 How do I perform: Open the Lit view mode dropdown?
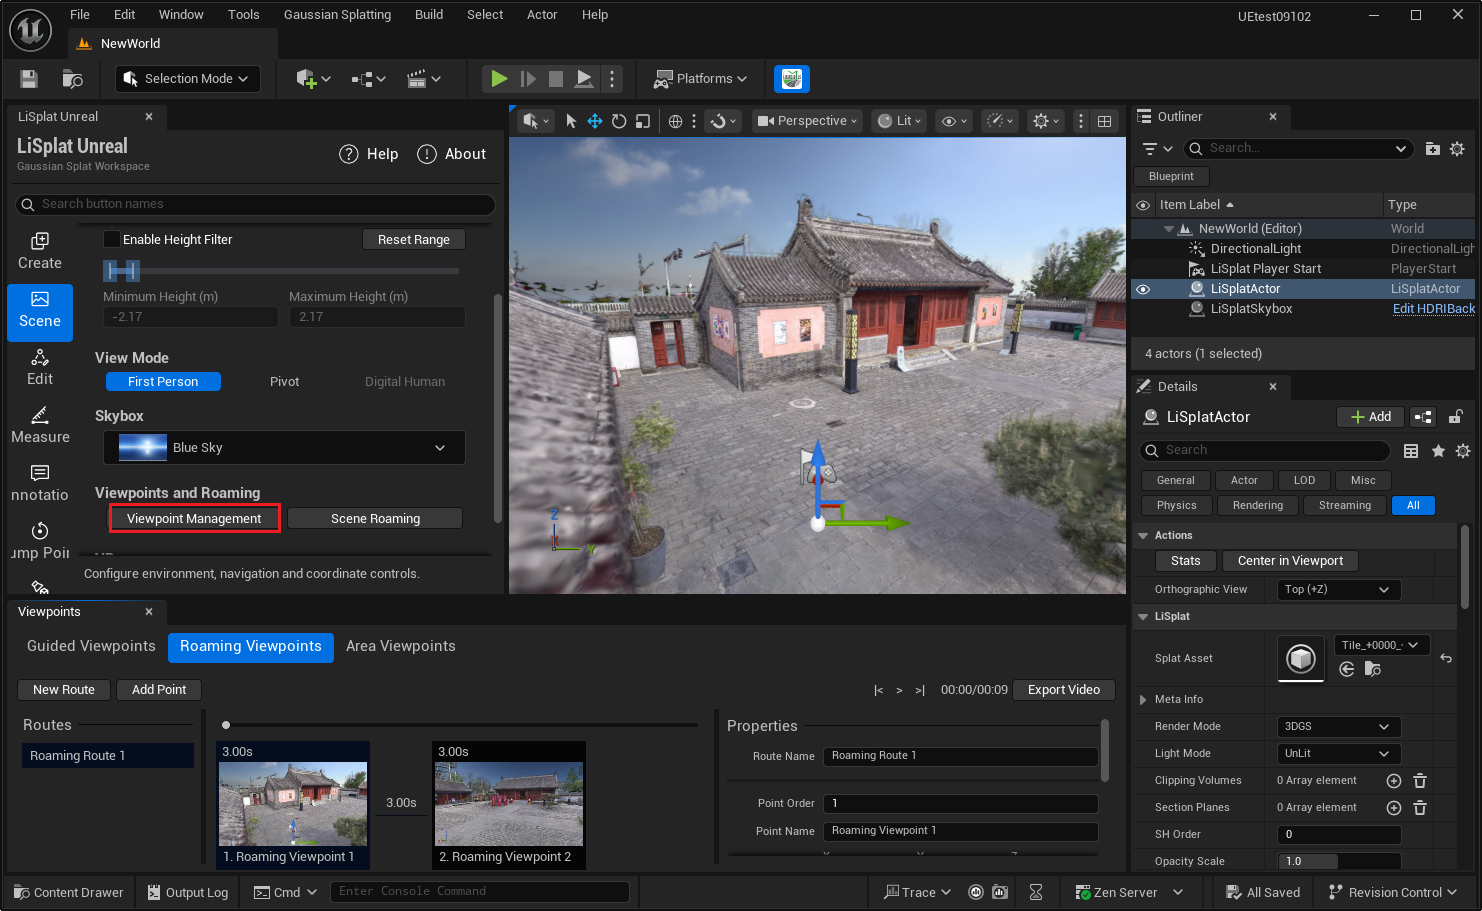click(x=899, y=121)
